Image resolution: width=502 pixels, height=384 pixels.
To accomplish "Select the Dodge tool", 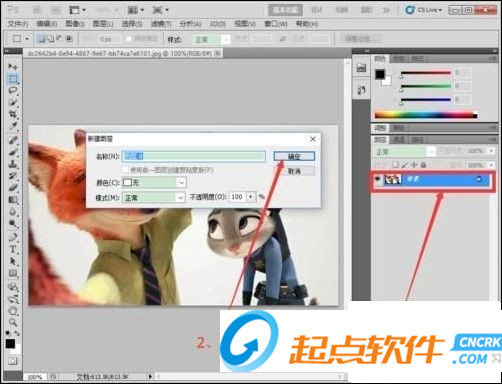I will coord(13,224).
